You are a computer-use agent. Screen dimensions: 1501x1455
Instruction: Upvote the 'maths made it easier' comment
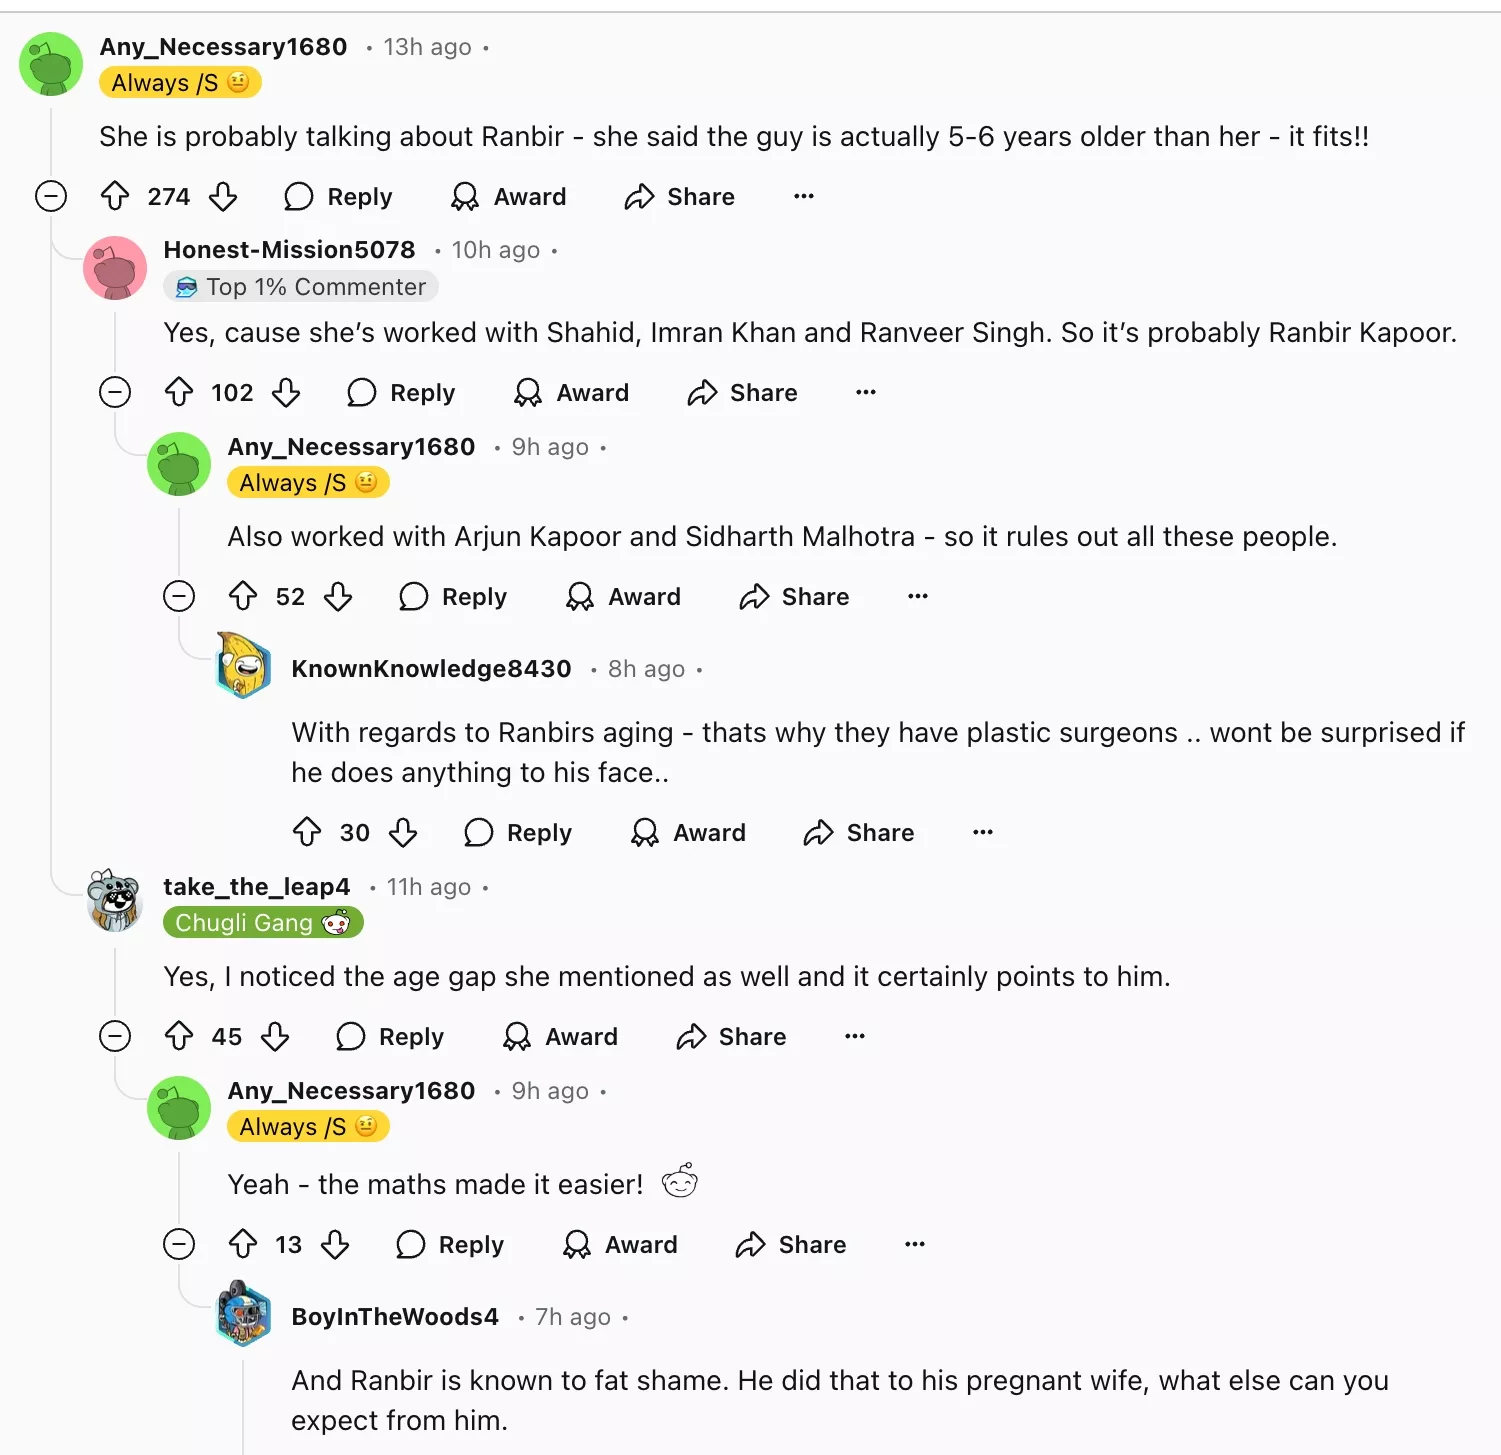[x=243, y=1244]
